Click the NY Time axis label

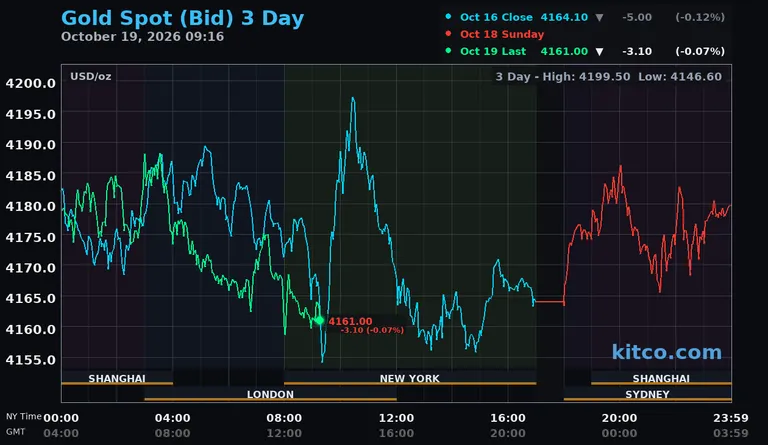coord(24,417)
